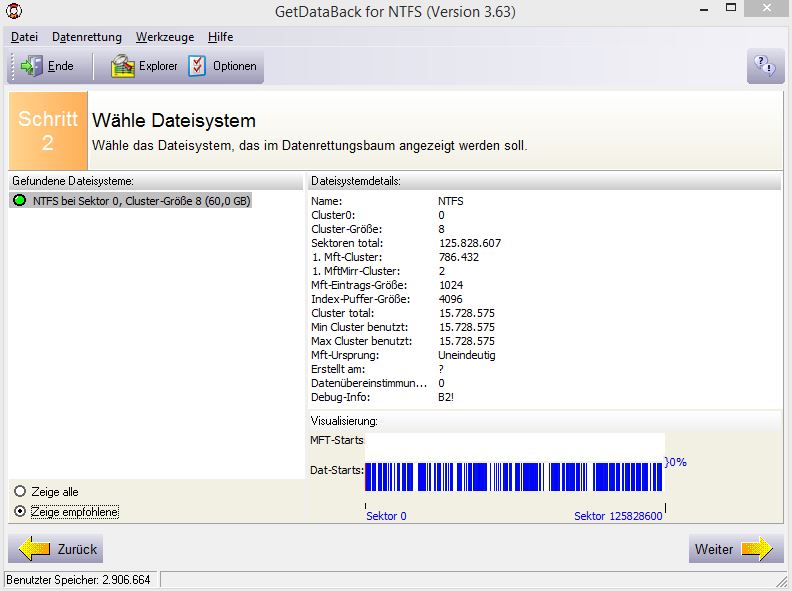Viewport: 792px width, 591px height.
Task: Click the Mft-Eintrags-Größe value 1024
Action: coord(451,285)
